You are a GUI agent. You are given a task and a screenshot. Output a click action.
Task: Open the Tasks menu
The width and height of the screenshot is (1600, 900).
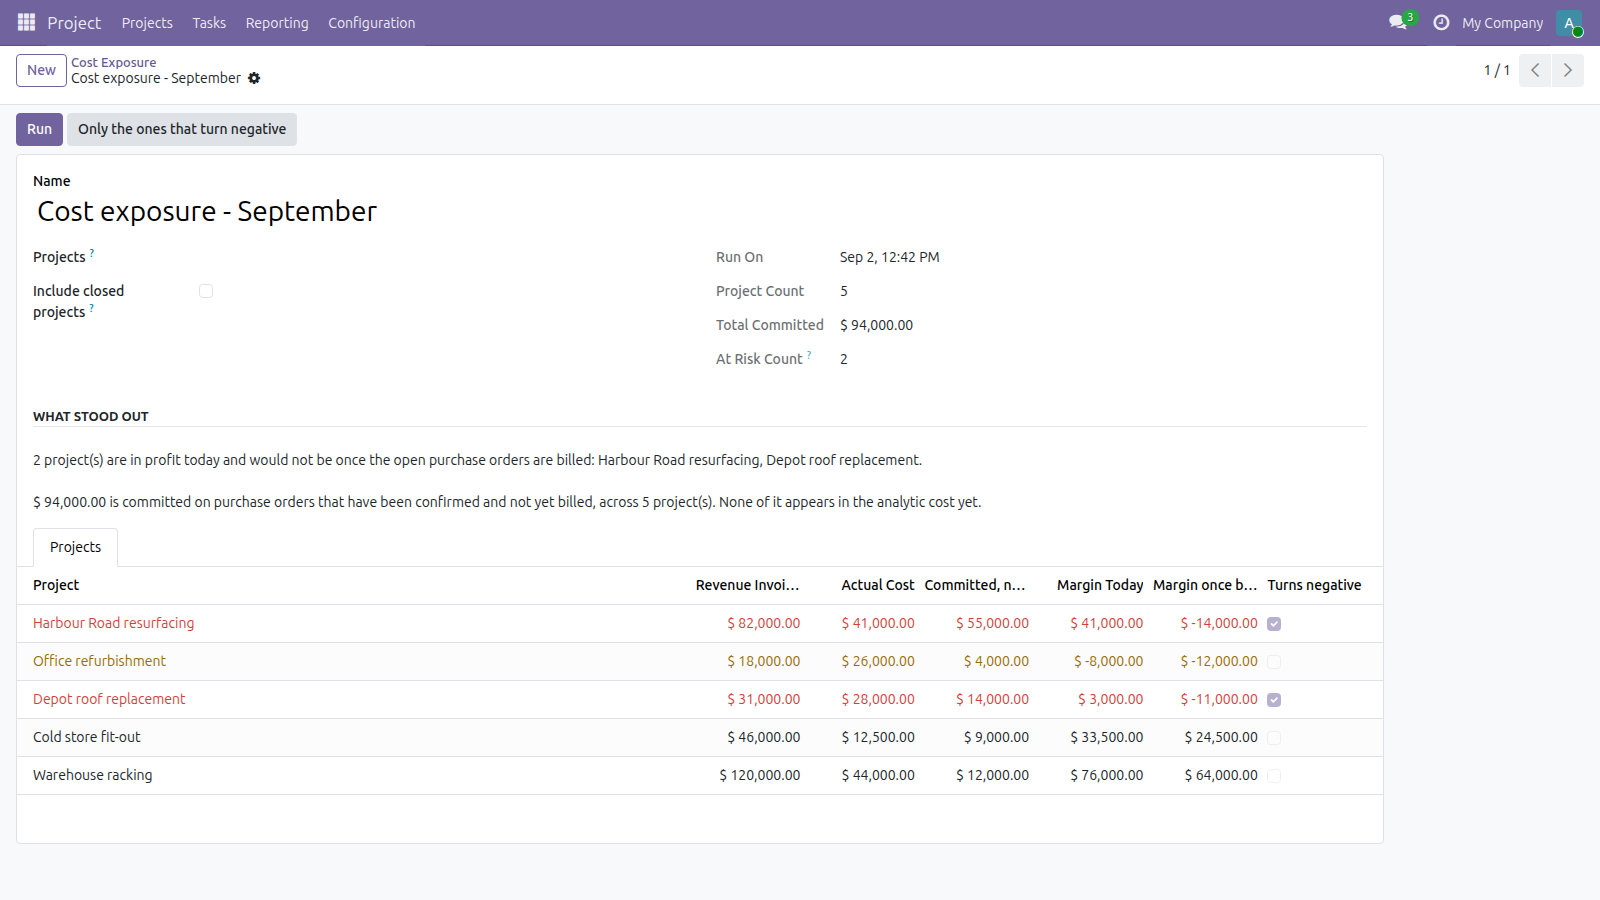(x=209, y=23)
